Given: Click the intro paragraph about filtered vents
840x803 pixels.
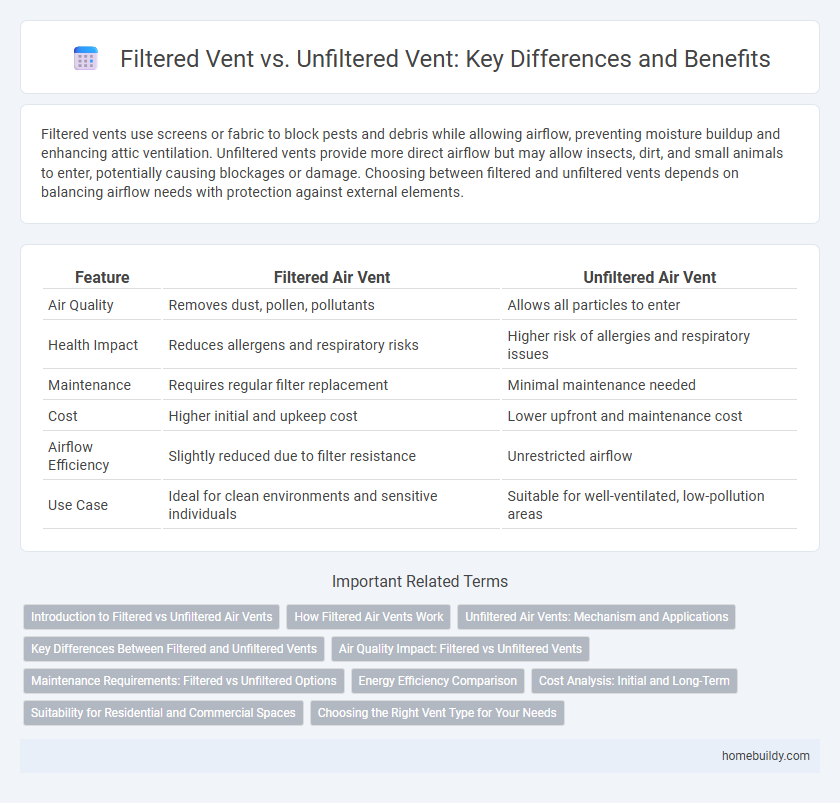Looking at the screenshot, I should coord(420,165).
